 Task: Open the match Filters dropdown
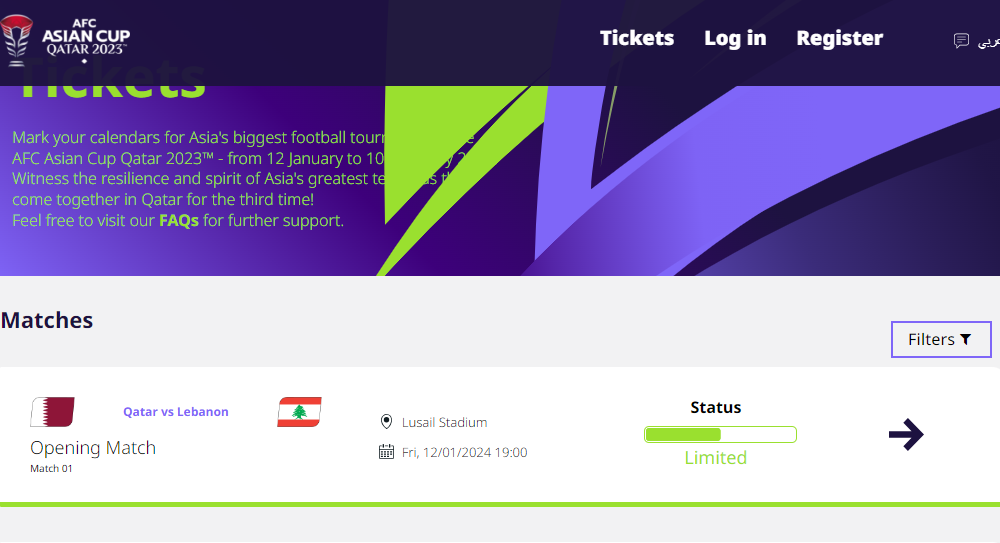coord(940,339)
